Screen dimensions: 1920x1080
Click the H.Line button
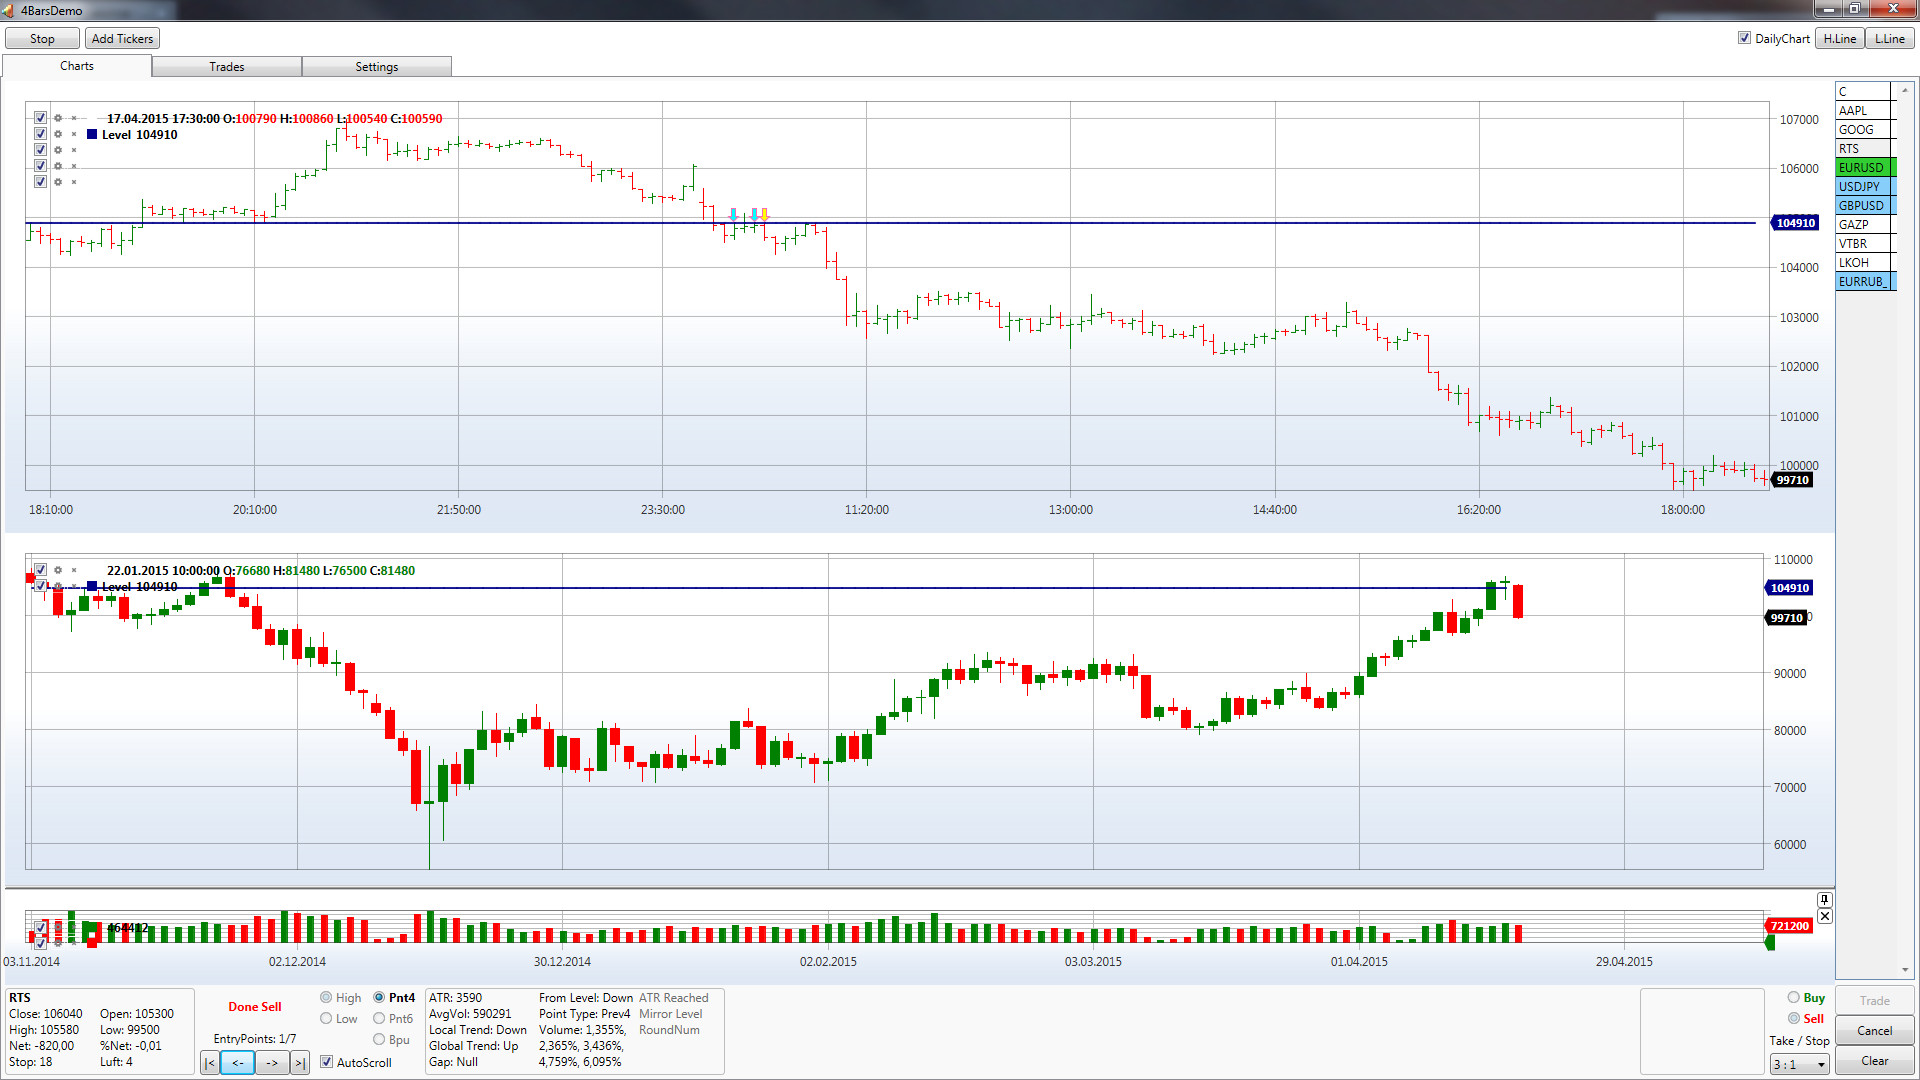(1839, 38)
